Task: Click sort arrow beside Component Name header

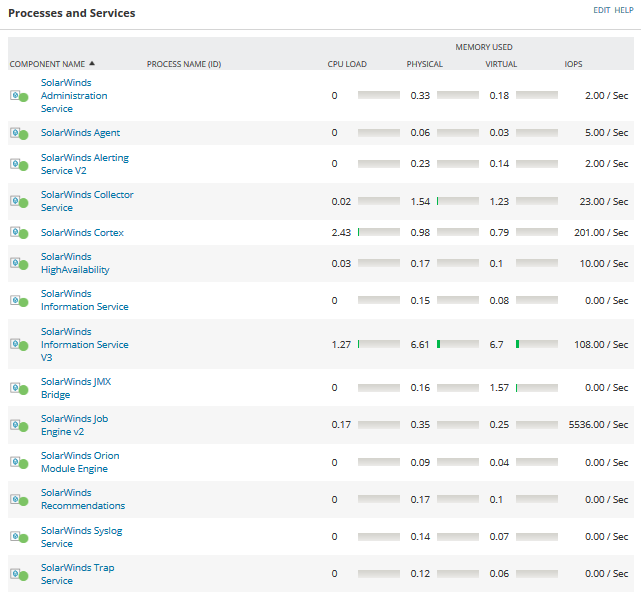Action: (x=92, y=63)
